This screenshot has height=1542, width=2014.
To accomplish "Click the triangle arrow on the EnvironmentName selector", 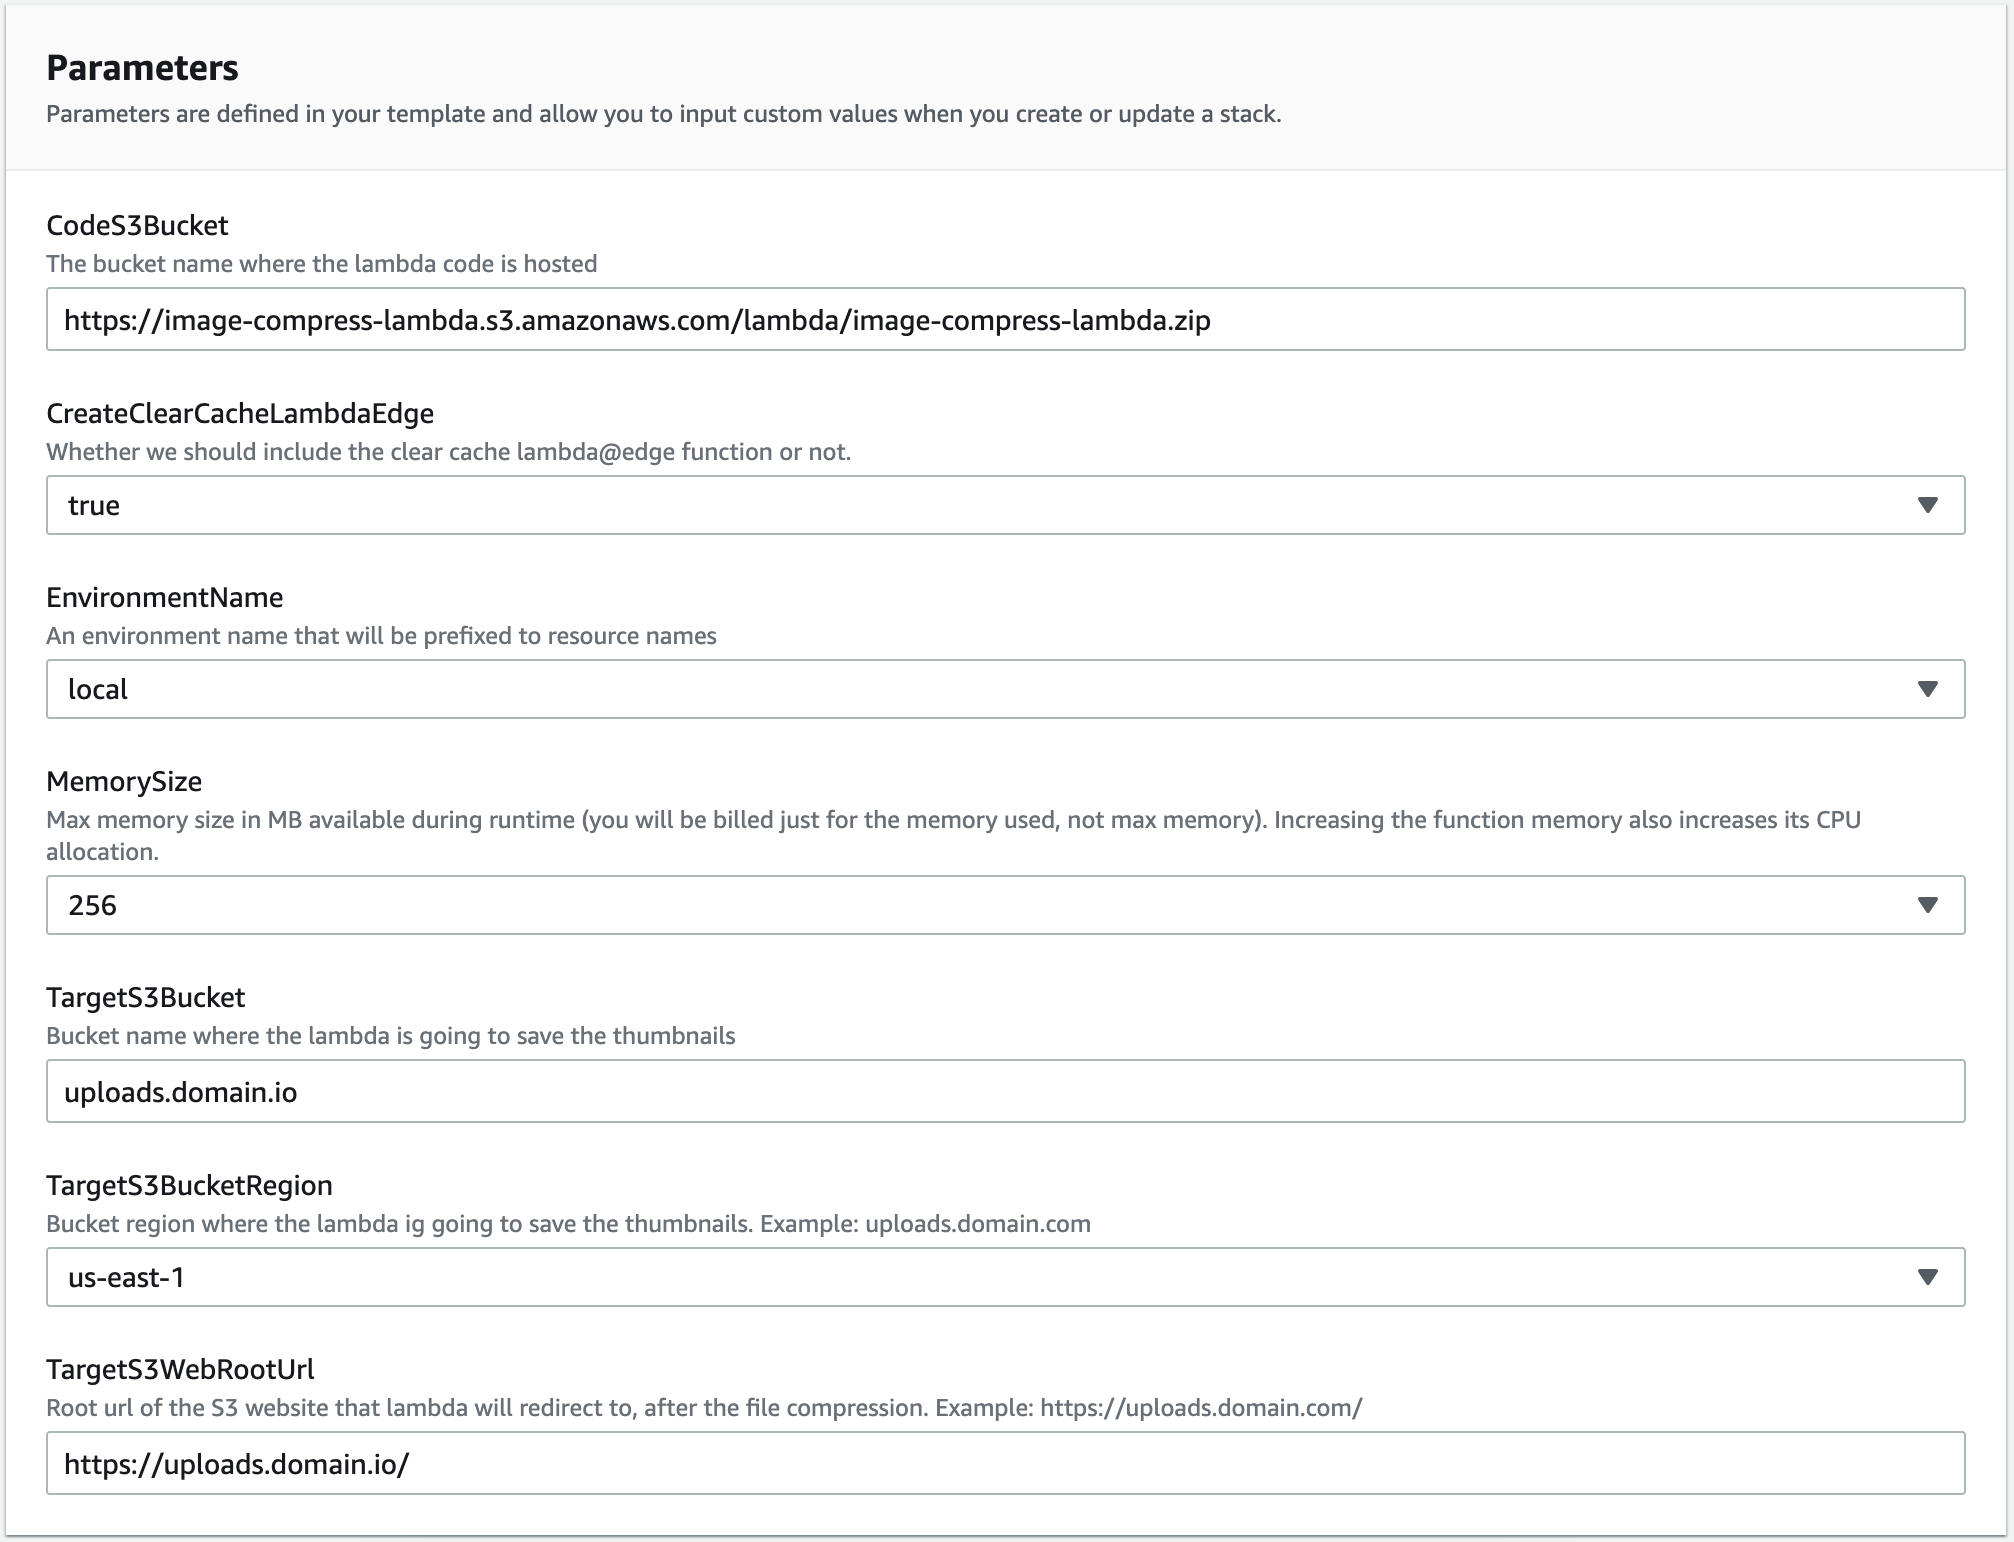I will pyautogui.click(x=1927, y=689).
